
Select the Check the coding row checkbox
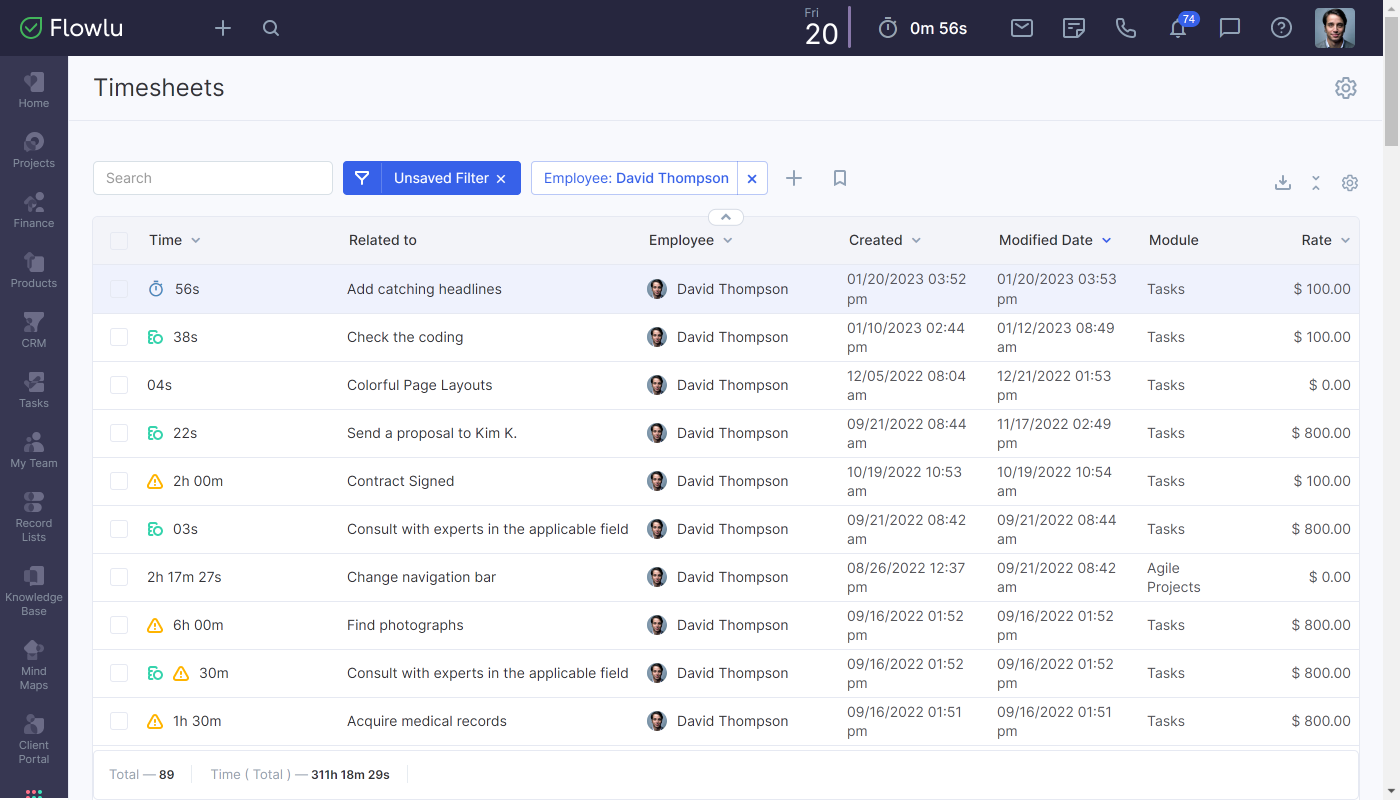tap(119, 337)
